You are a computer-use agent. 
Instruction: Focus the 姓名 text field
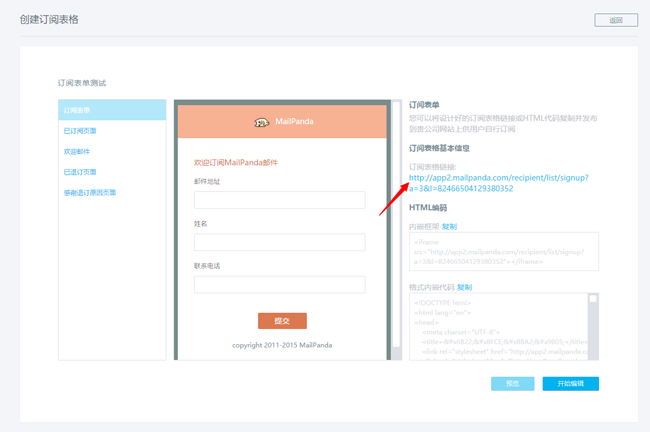(x=279, y=242)
